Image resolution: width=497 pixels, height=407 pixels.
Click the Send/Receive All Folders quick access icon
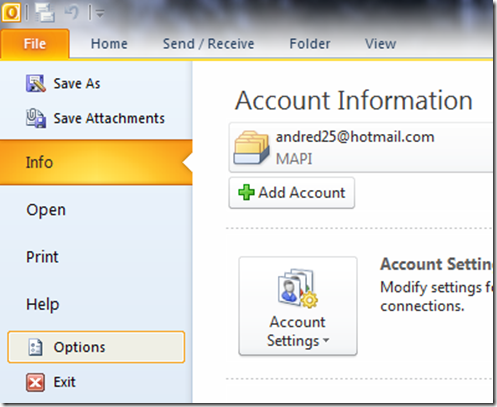[x=45, y=13]
